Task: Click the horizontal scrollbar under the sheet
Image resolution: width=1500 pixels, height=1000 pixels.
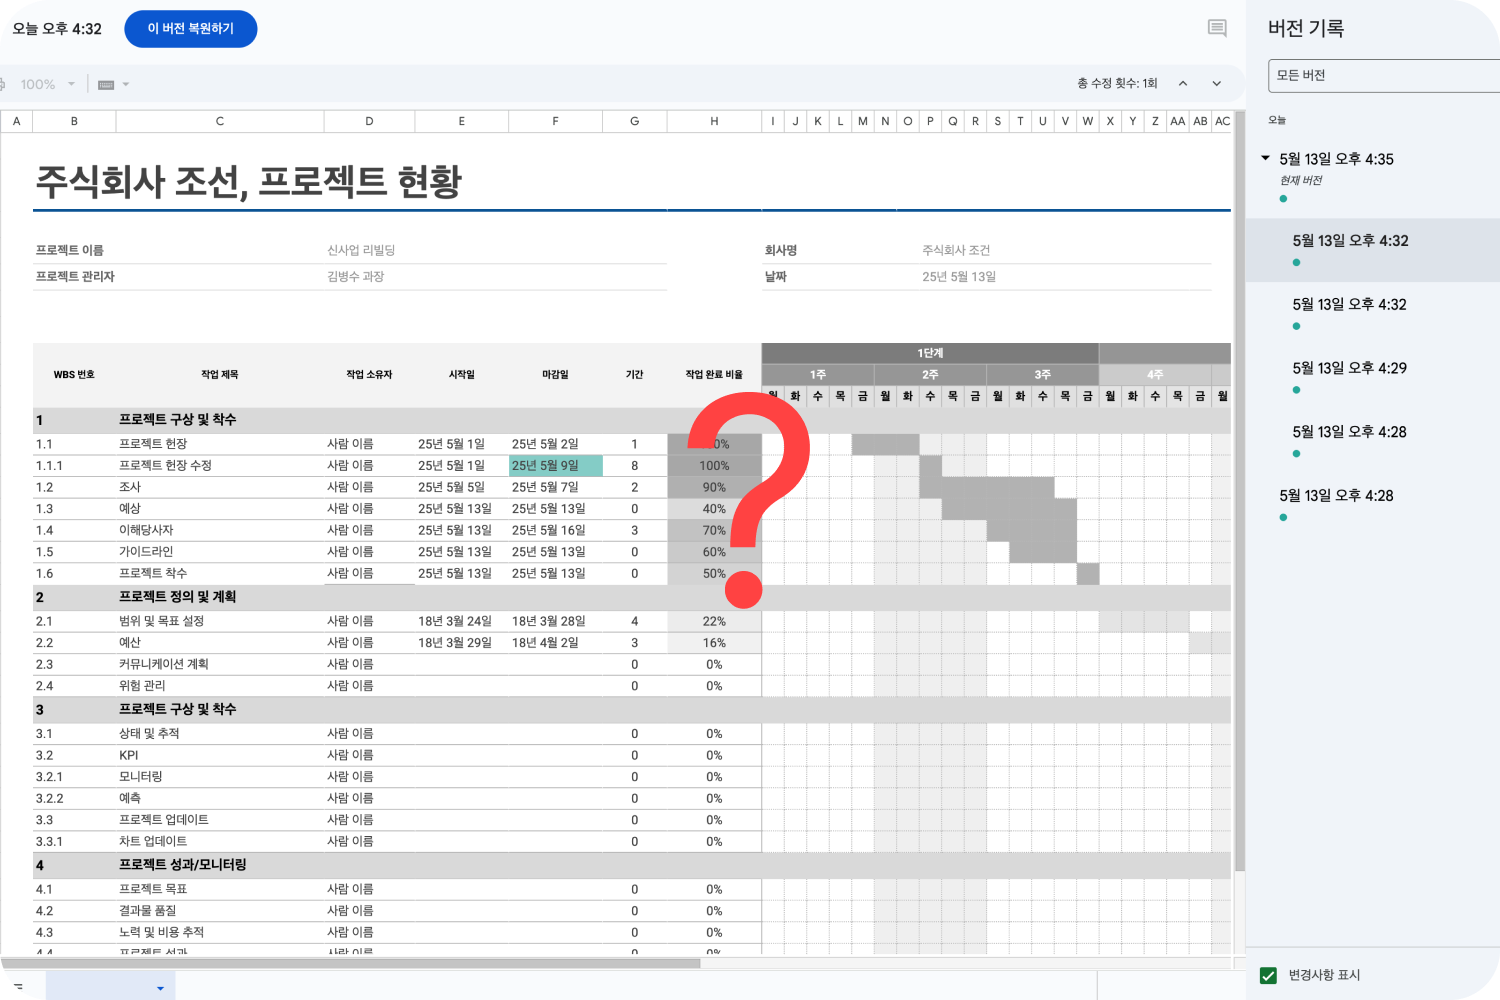Action: click(350, 964)
